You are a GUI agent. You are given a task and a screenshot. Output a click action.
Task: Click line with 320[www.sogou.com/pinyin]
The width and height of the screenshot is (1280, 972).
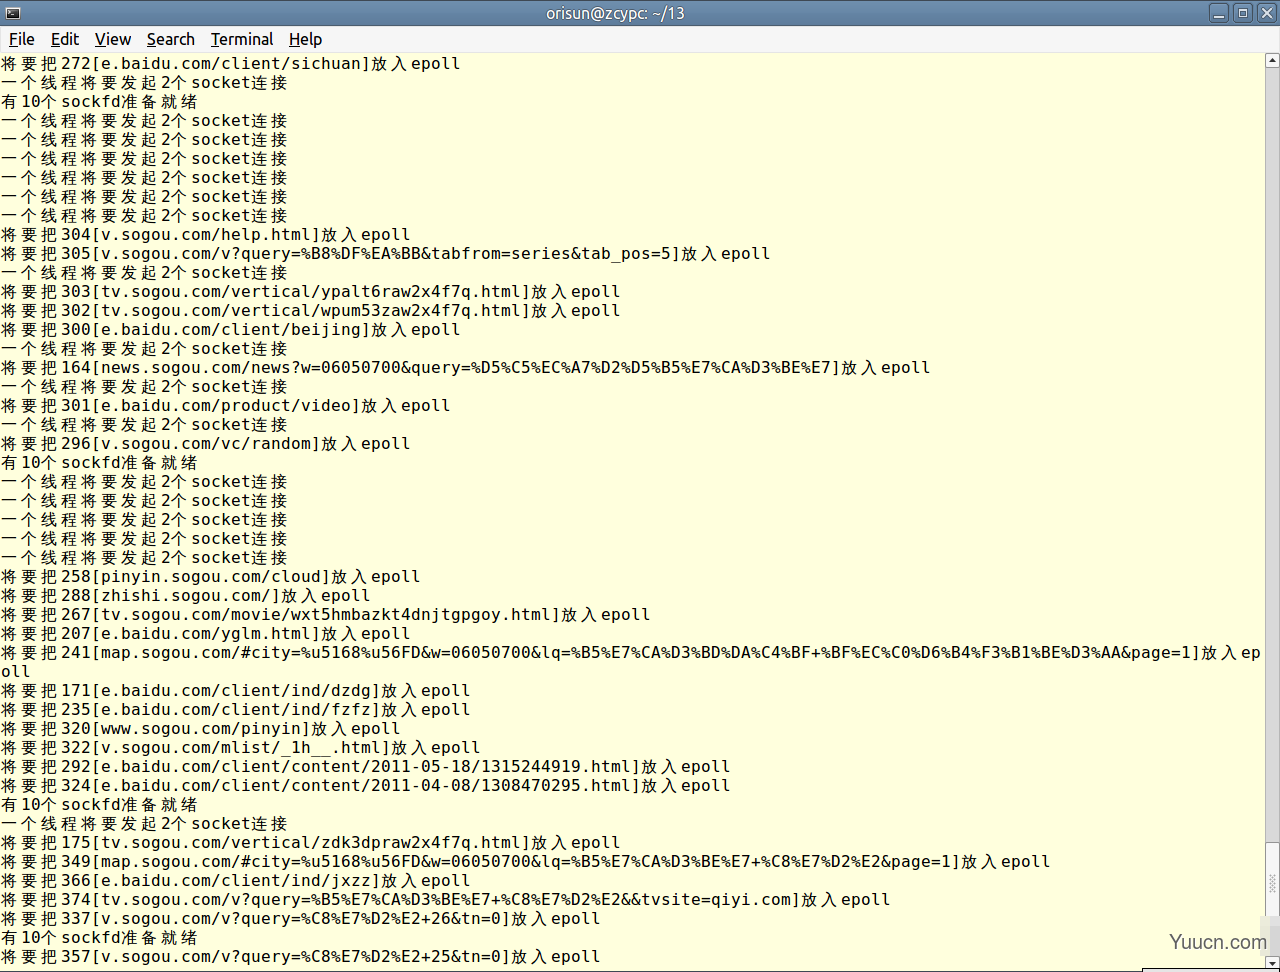coord(201,729)
